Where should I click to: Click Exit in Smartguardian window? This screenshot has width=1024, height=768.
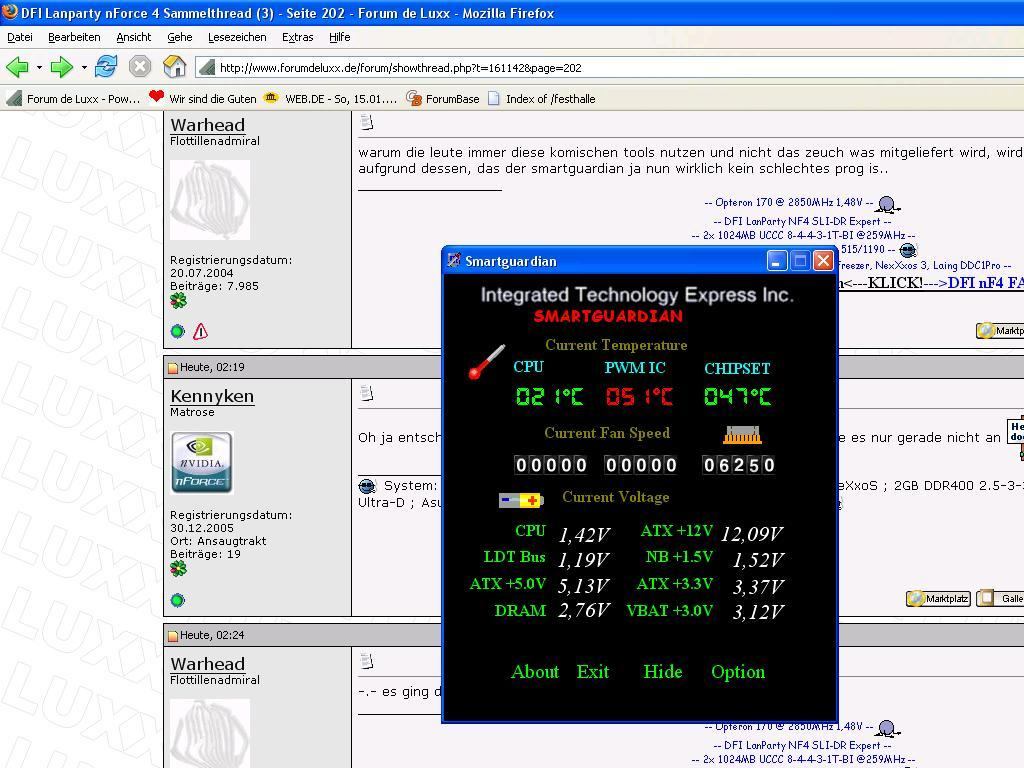(x=592, y=671)
